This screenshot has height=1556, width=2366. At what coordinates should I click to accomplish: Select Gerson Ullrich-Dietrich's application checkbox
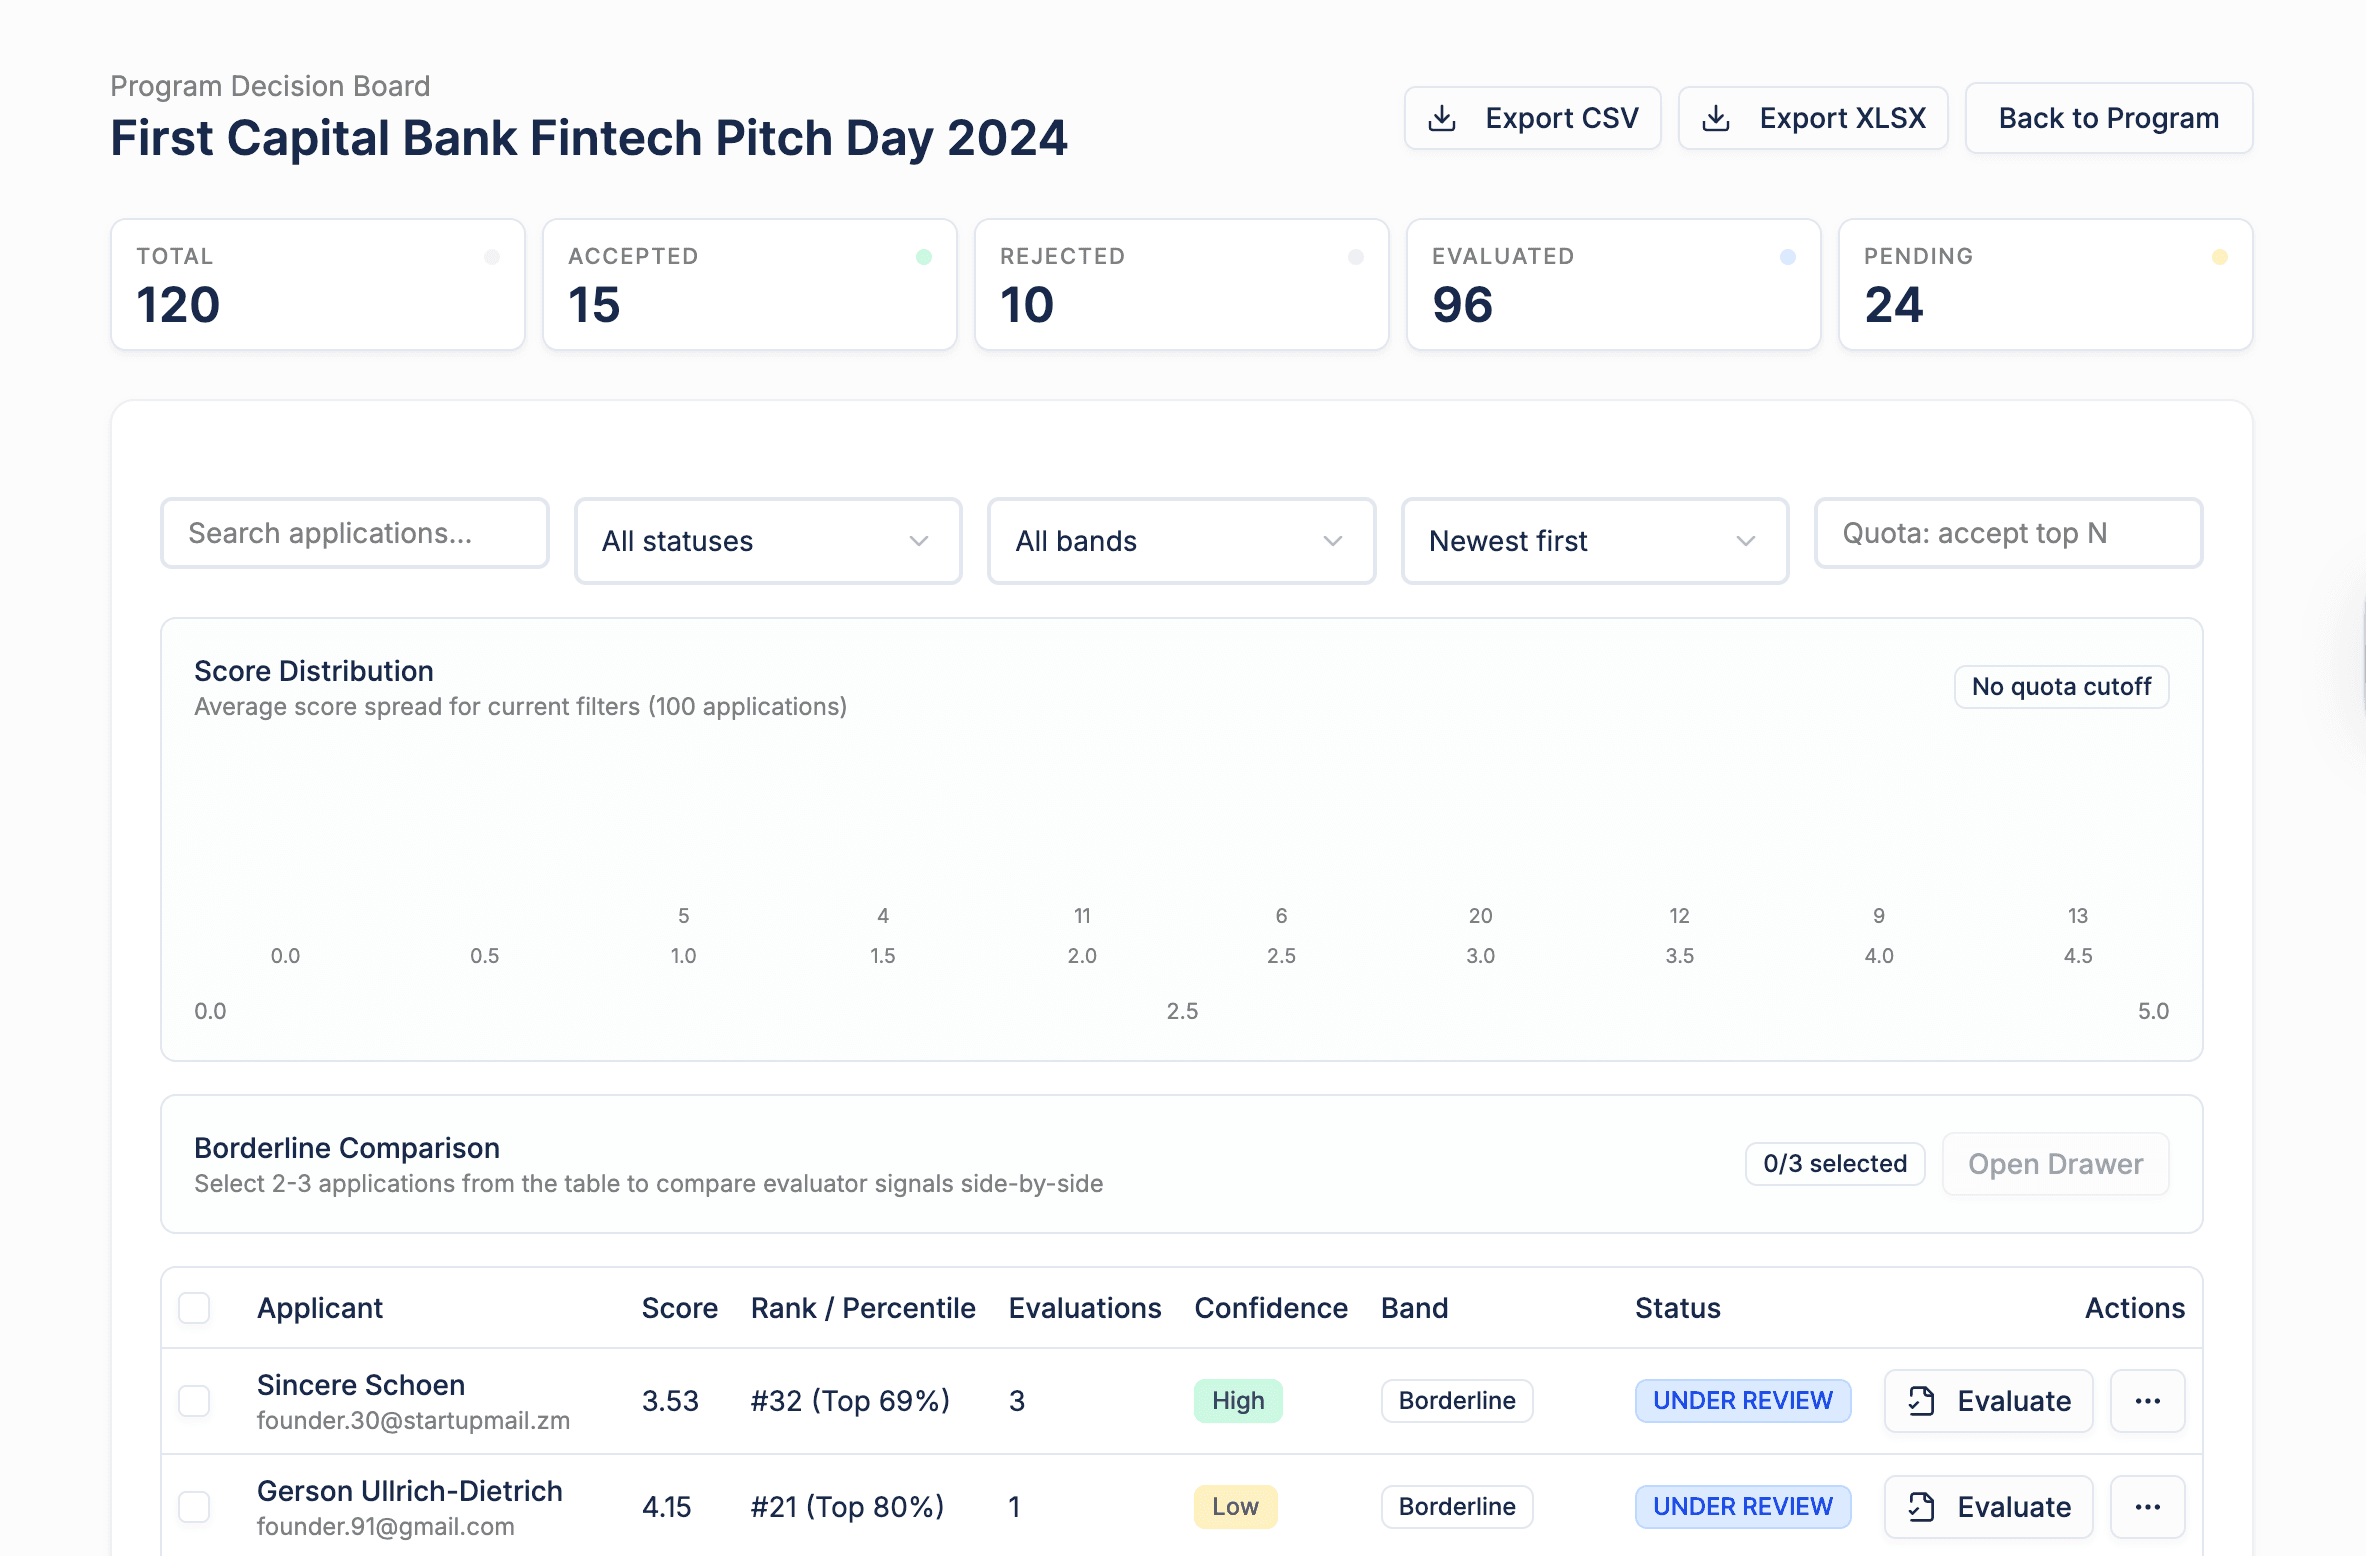194,1506
